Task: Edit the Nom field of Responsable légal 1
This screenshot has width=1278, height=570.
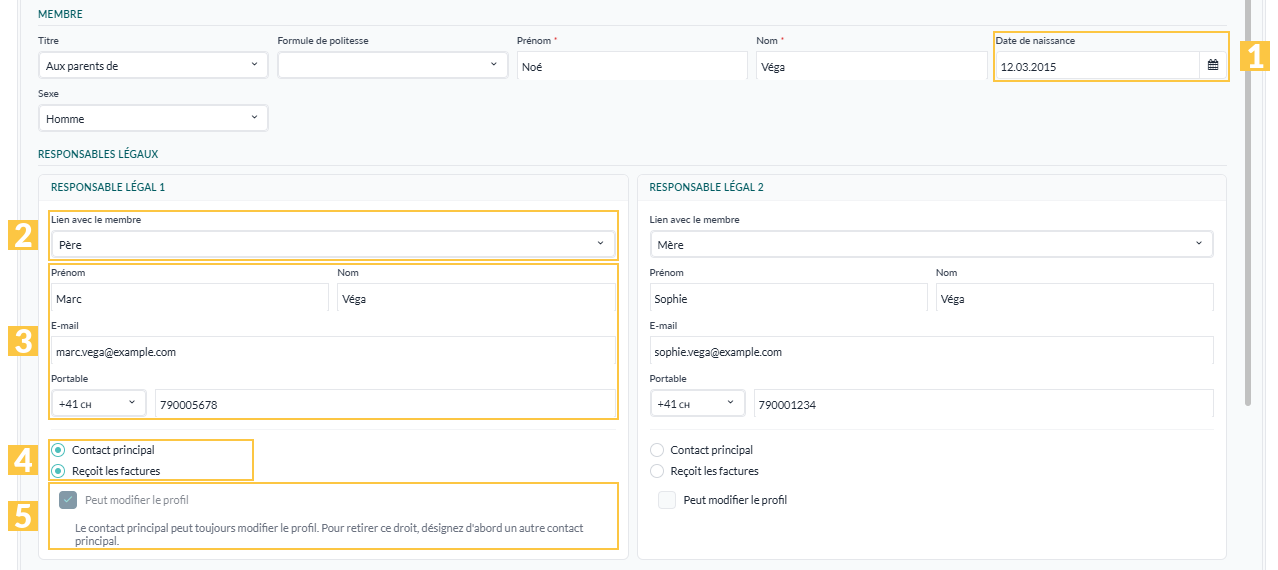Action: [x=477, y=298]
